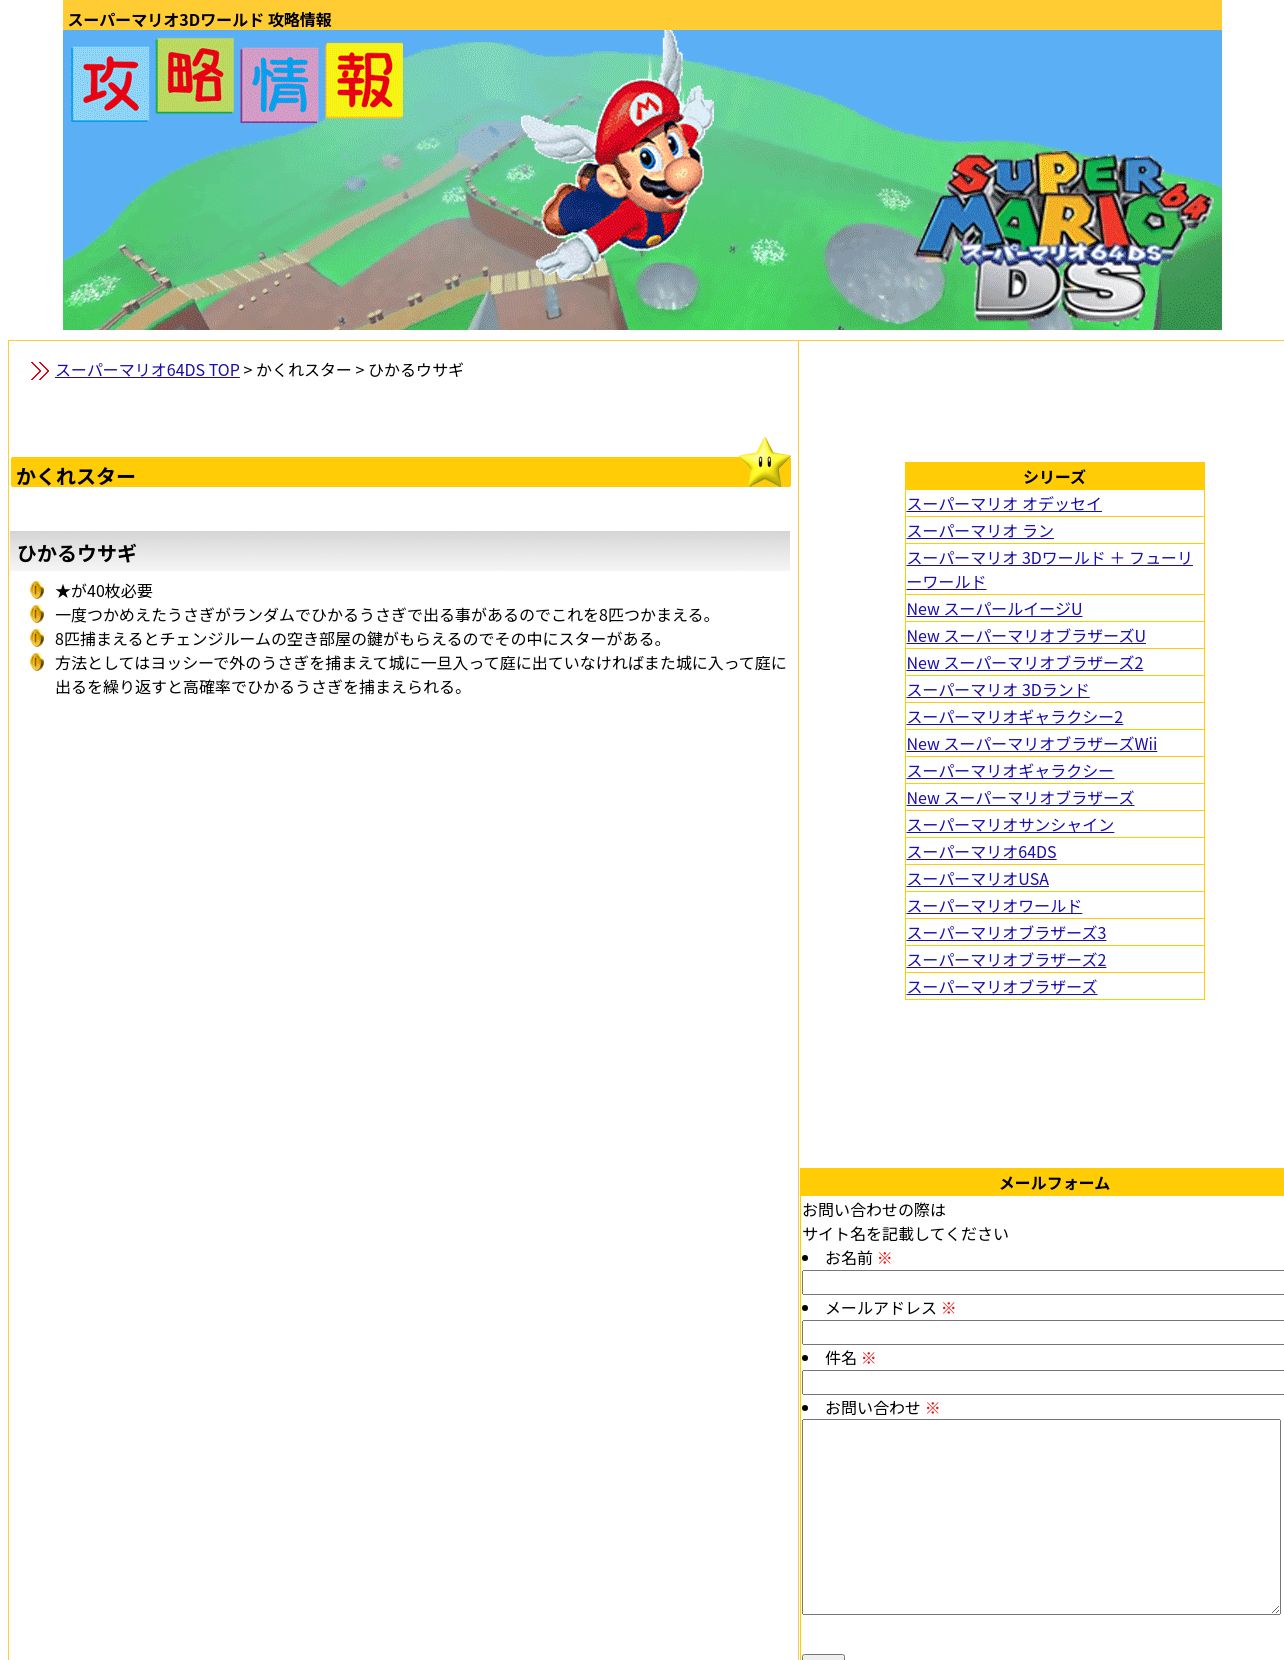Open スーパーマリオ 3Dランド link
Image resolution: width=1284 pixels, height=1660 pixels.
click(998, 690)
